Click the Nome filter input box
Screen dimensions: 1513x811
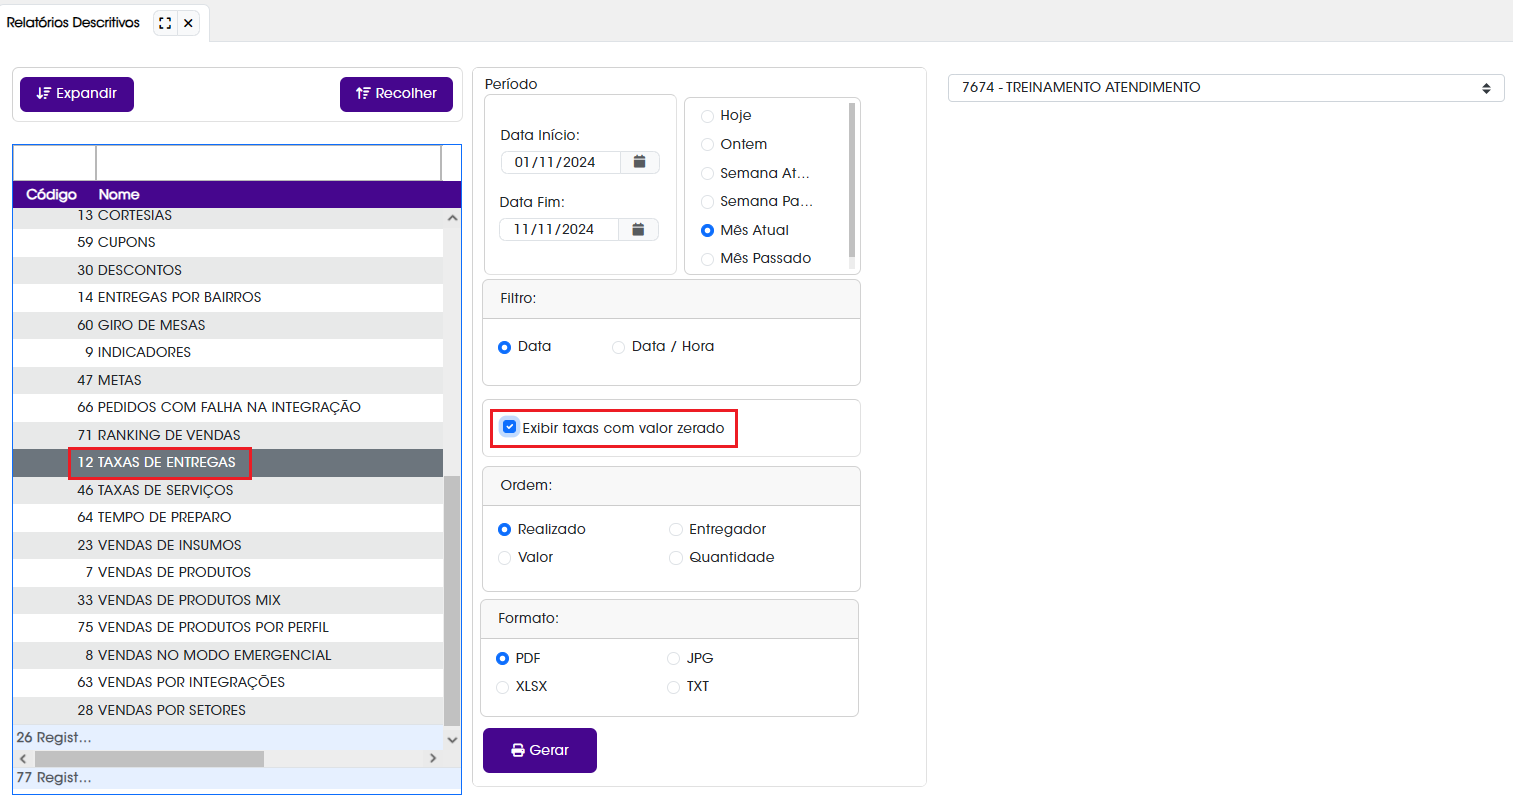pos(269,163)
